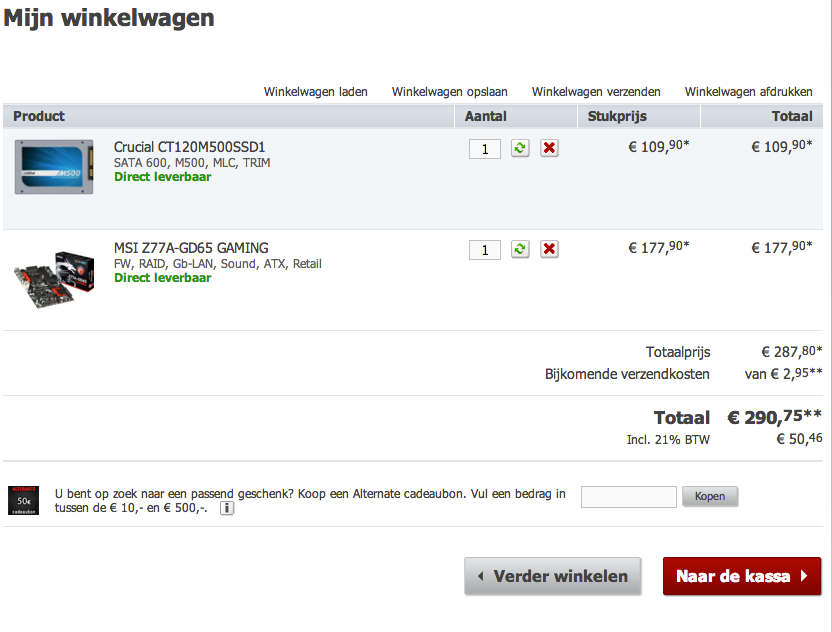Click the Kopen button

coord(710,496)
